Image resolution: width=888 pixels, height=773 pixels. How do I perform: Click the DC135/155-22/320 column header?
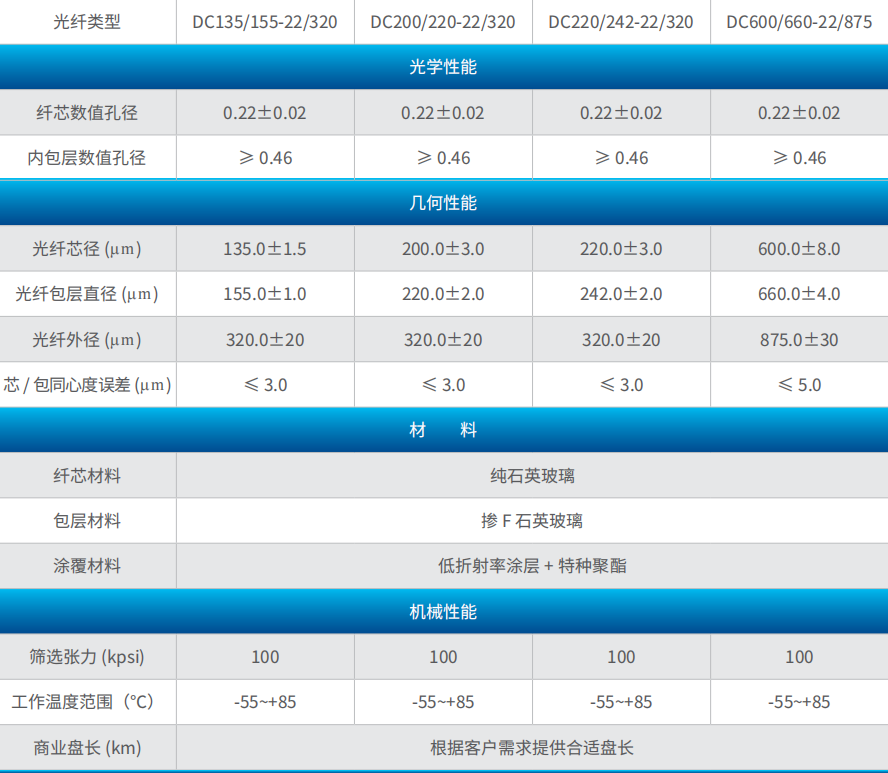coord(265,21)
